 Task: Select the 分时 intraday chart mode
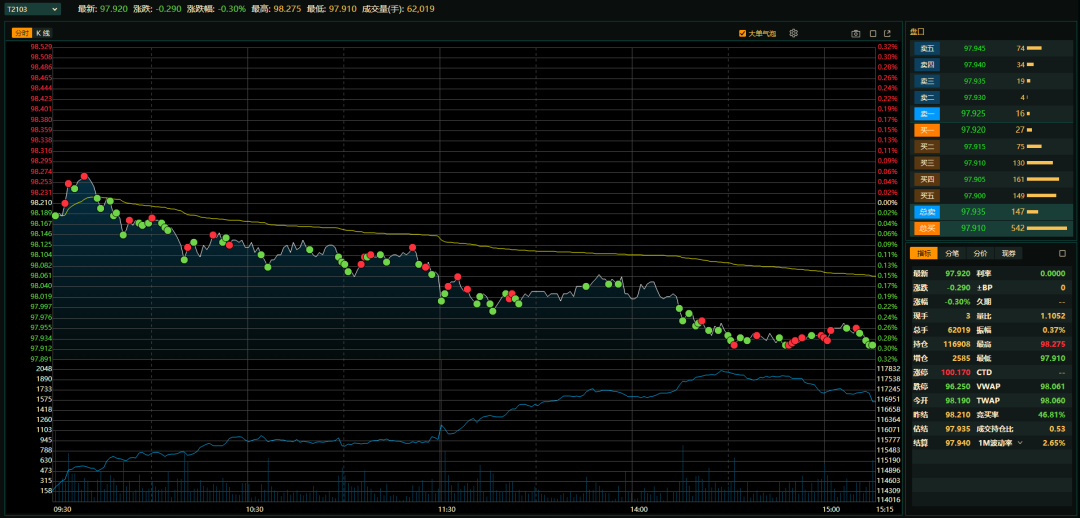[22, 33]
